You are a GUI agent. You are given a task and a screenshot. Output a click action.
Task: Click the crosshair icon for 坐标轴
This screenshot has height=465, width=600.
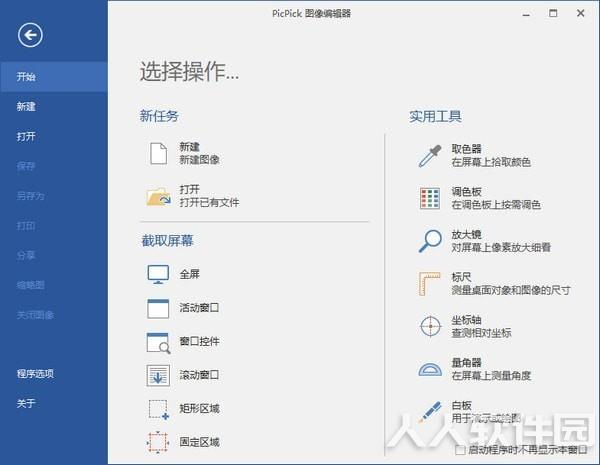coord(430,326)
